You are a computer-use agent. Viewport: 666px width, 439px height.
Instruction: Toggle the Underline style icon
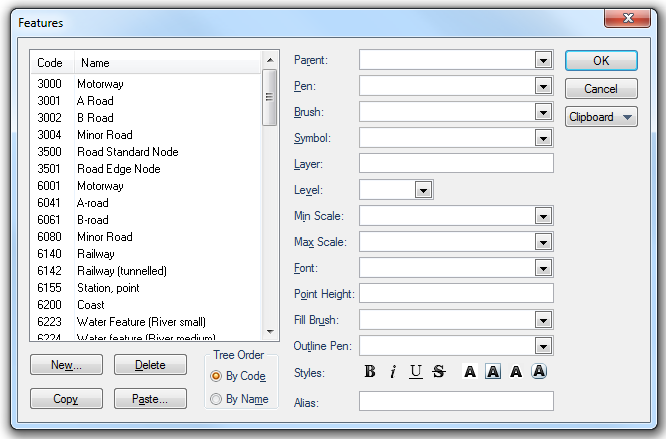416,372
